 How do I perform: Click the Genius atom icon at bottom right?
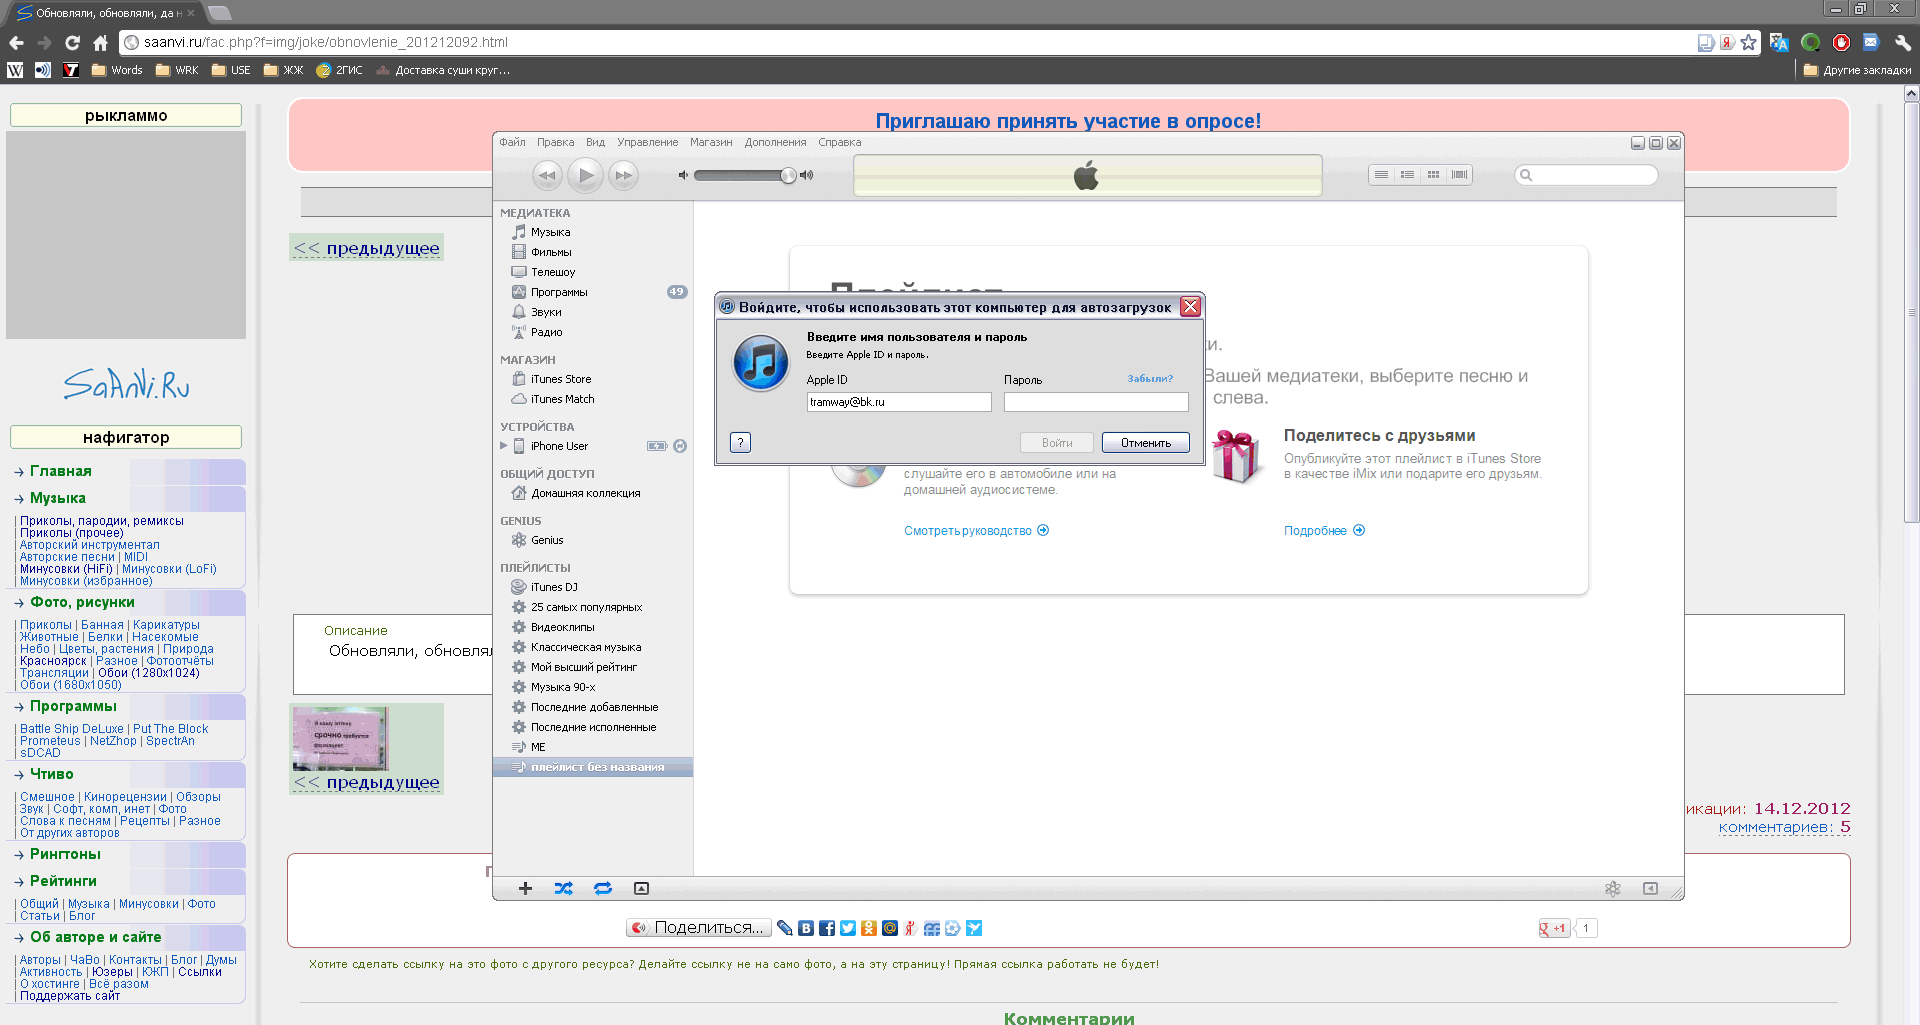[x=1612, y=888]
